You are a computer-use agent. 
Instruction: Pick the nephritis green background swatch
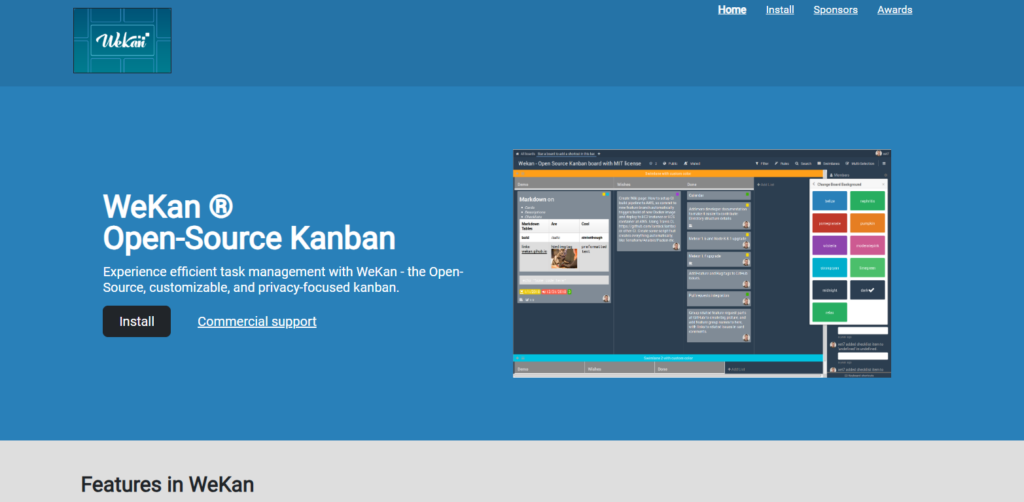867,201
